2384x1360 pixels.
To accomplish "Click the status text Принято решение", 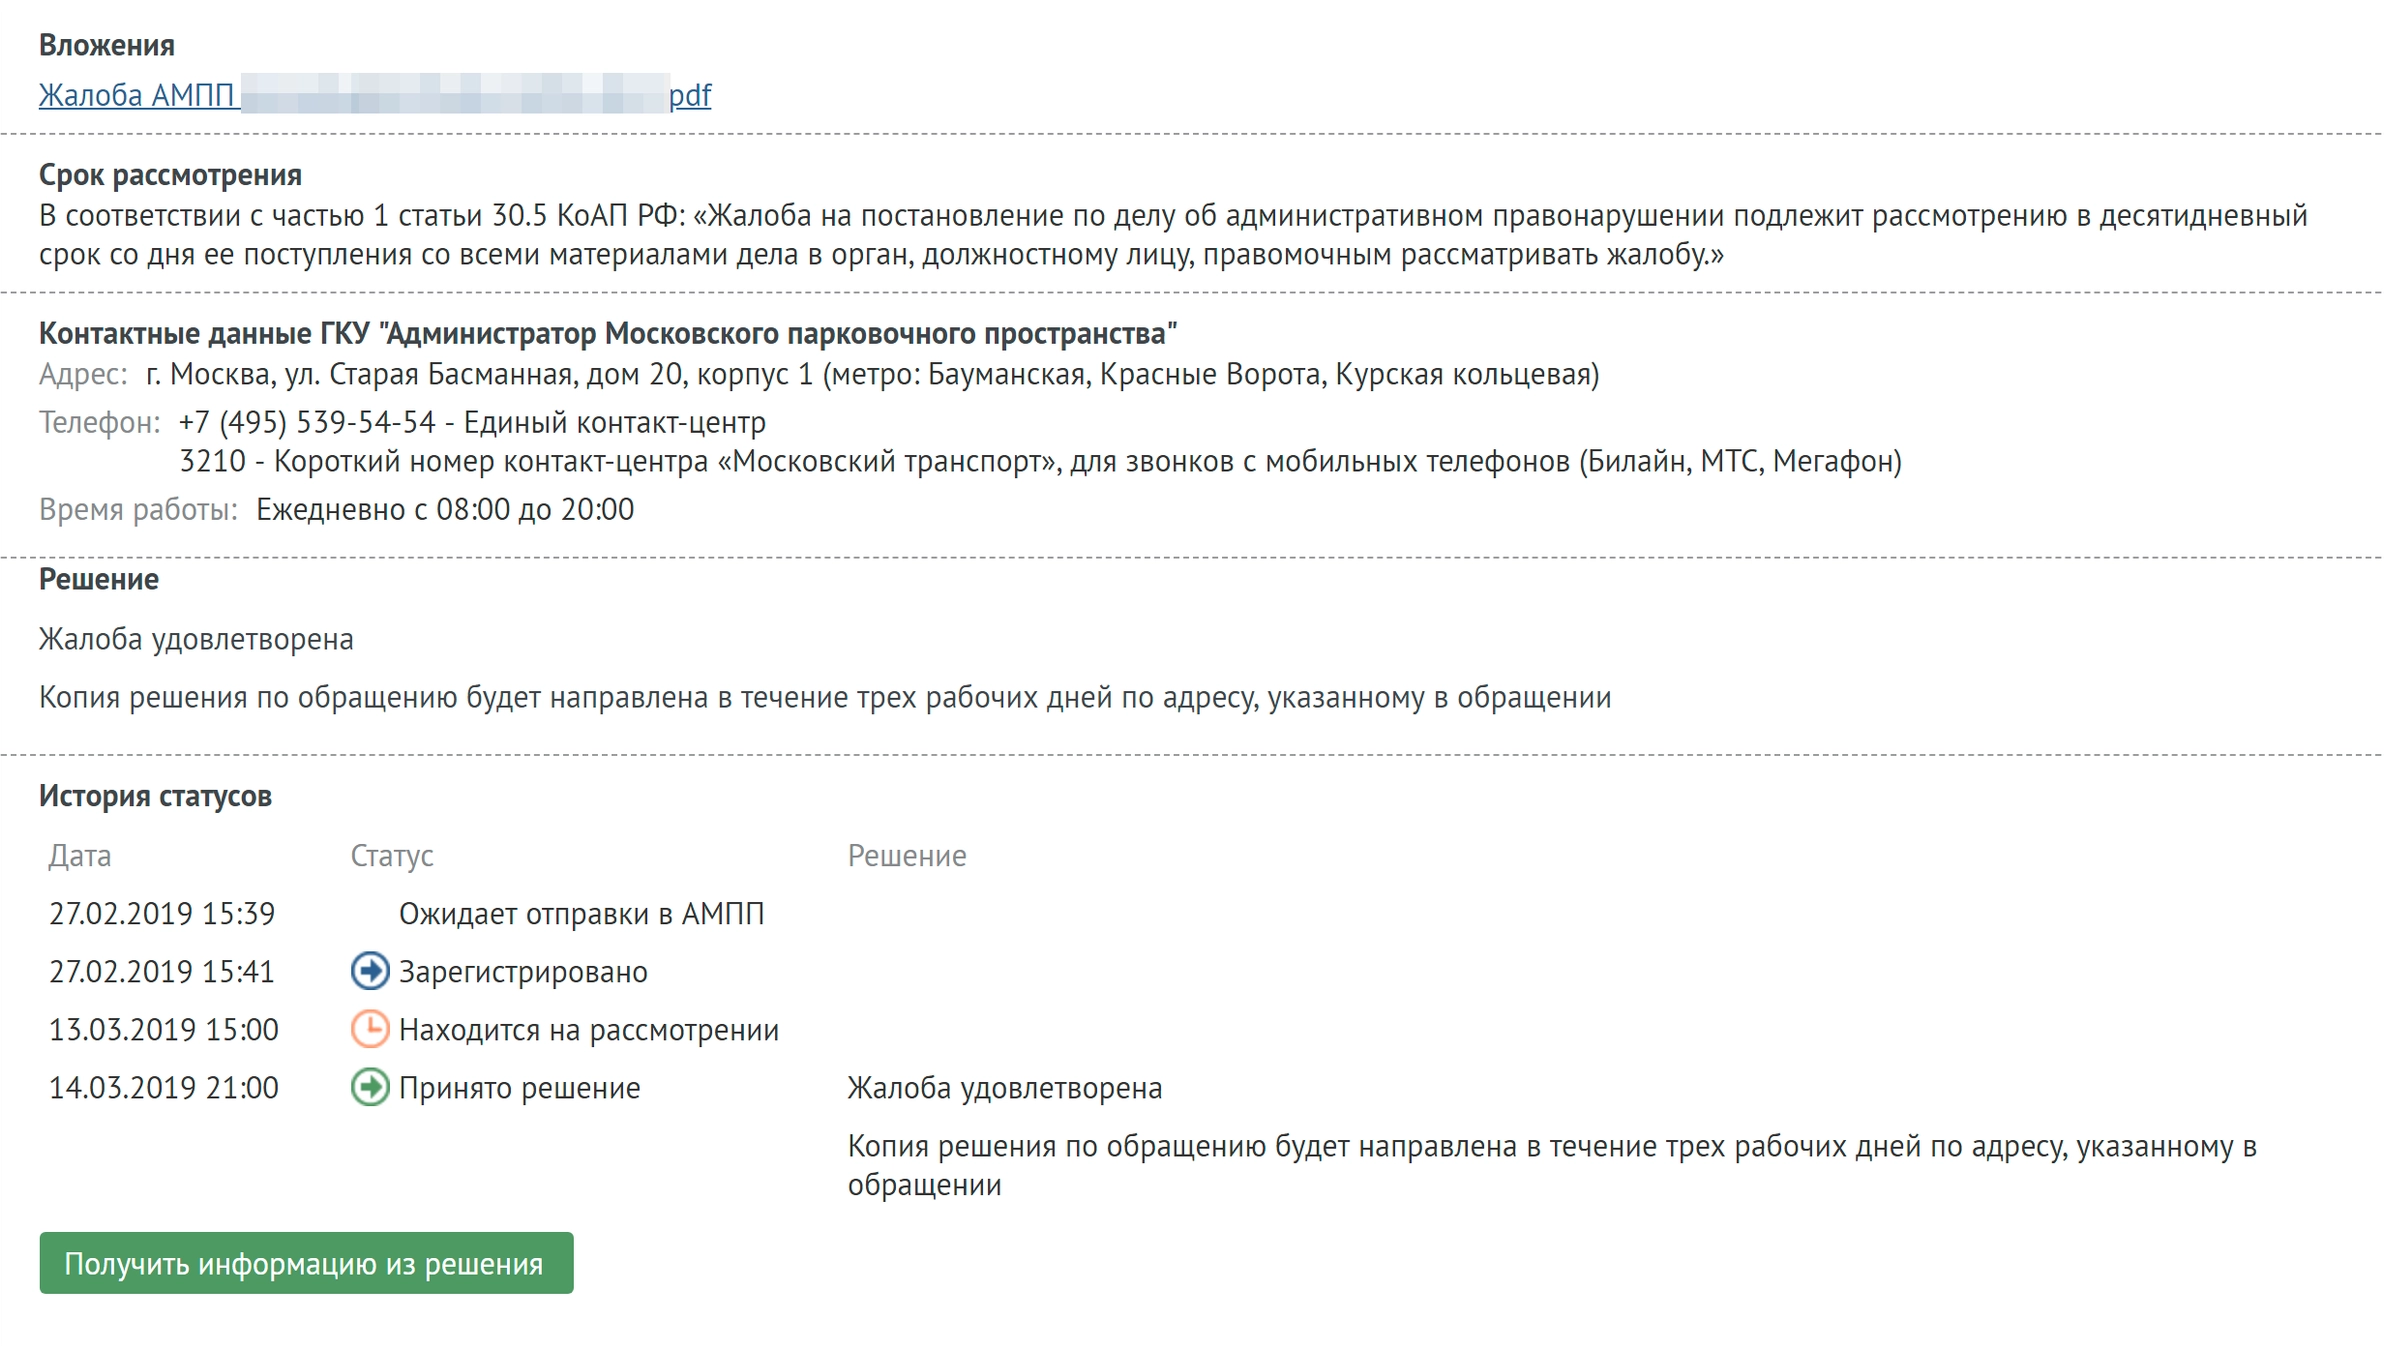I will (x=519, y=1088).
